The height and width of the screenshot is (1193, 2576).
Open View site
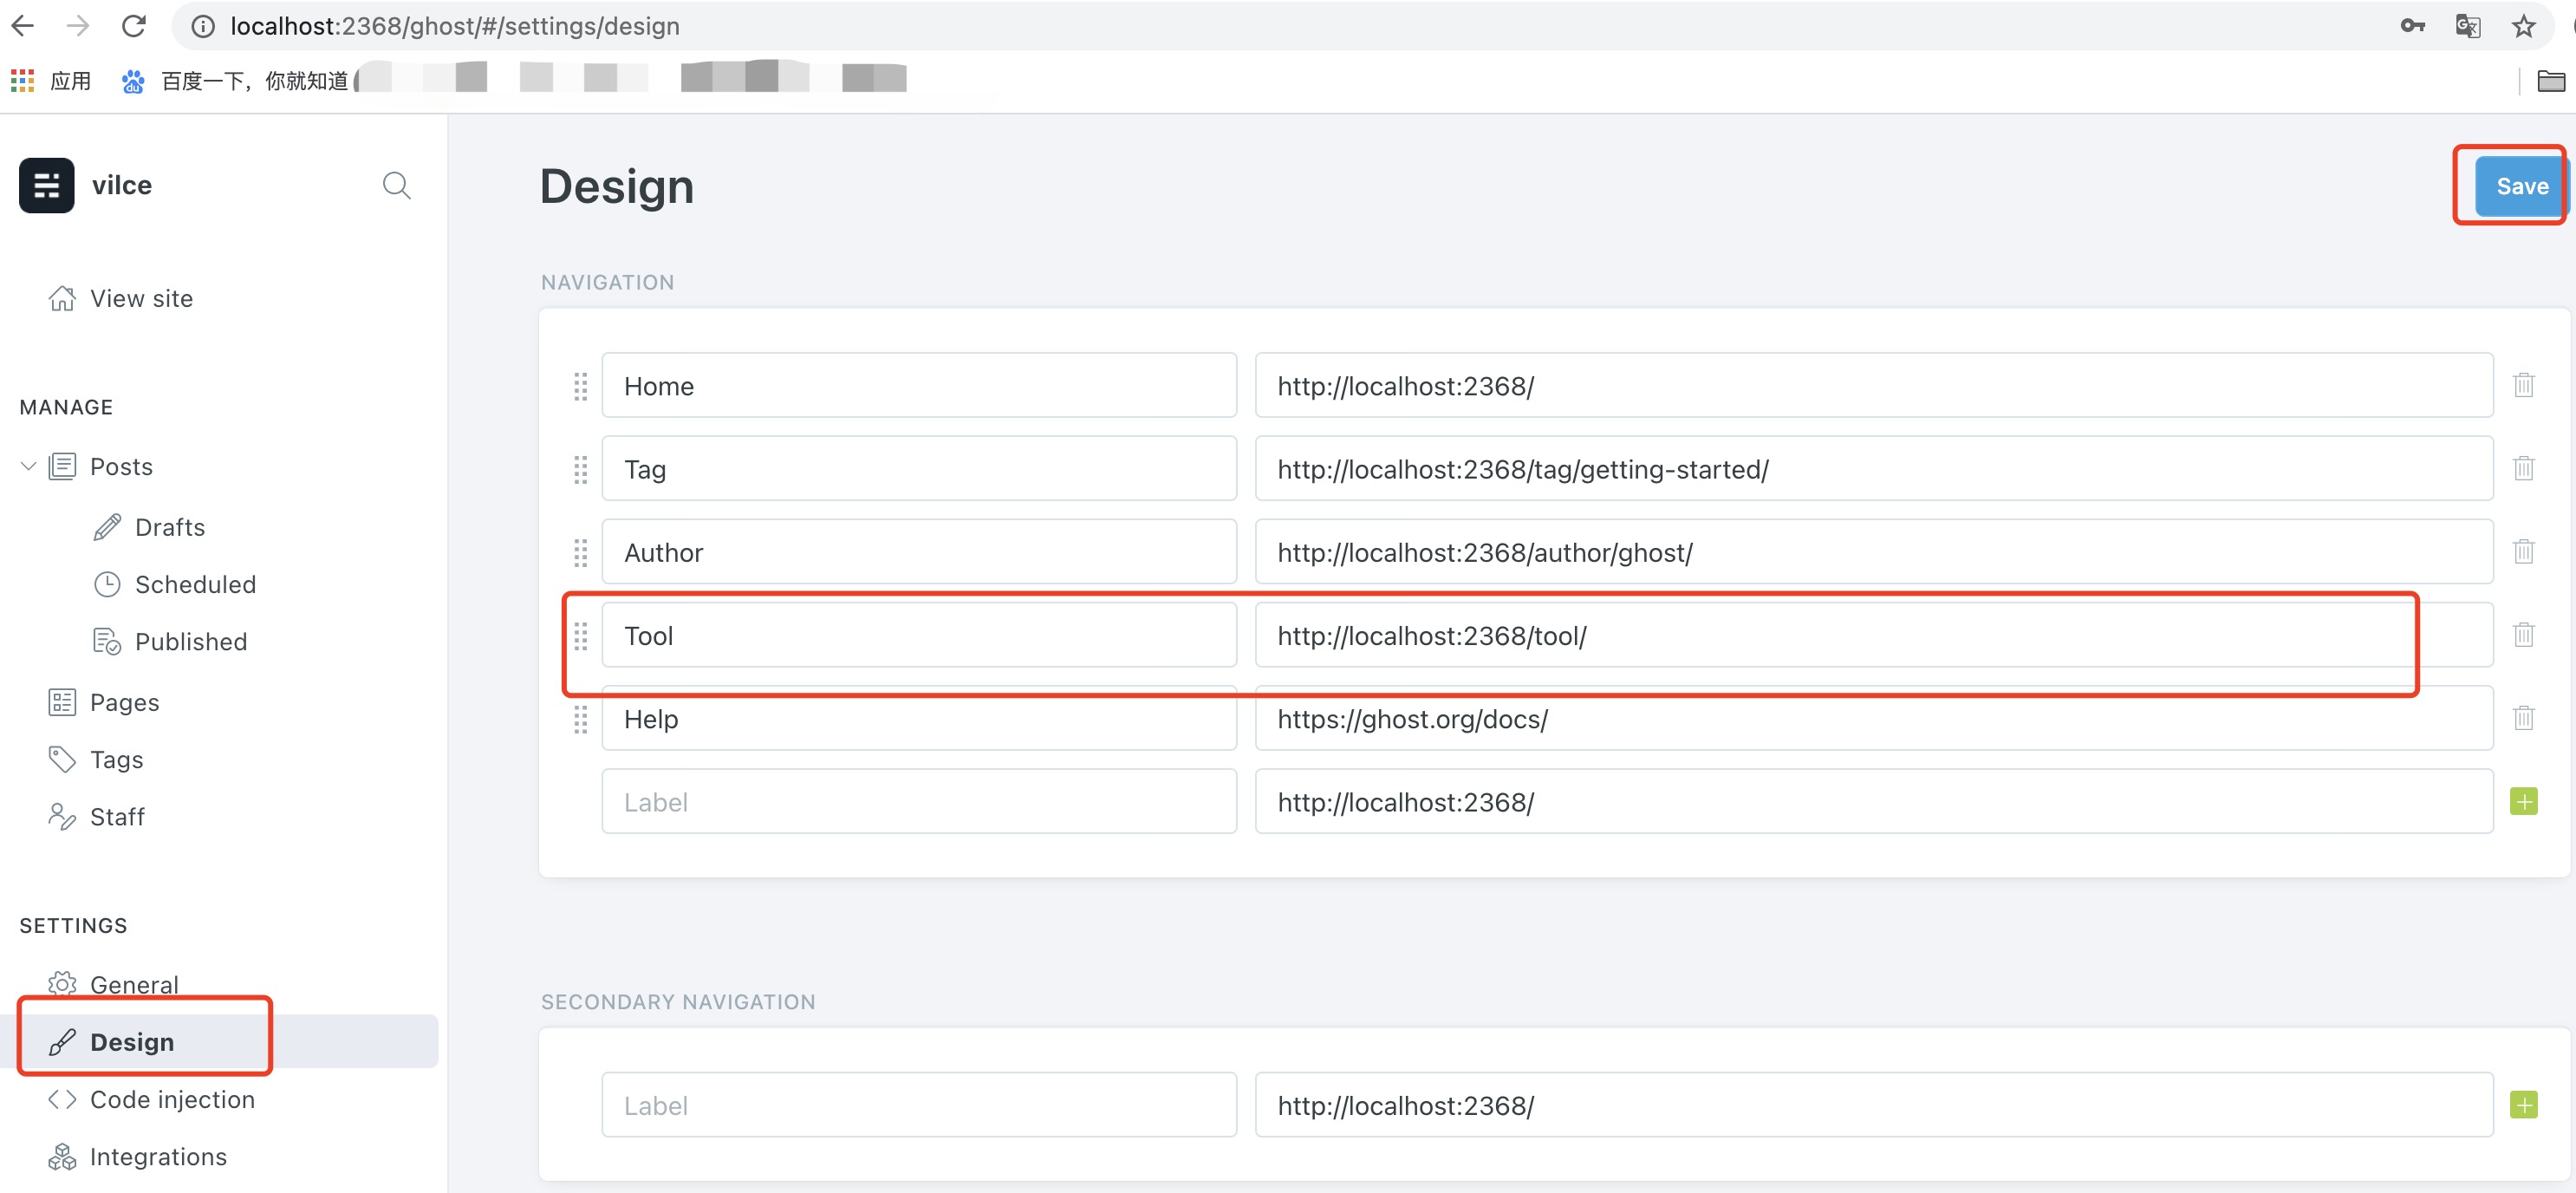[x=141, y=297]
